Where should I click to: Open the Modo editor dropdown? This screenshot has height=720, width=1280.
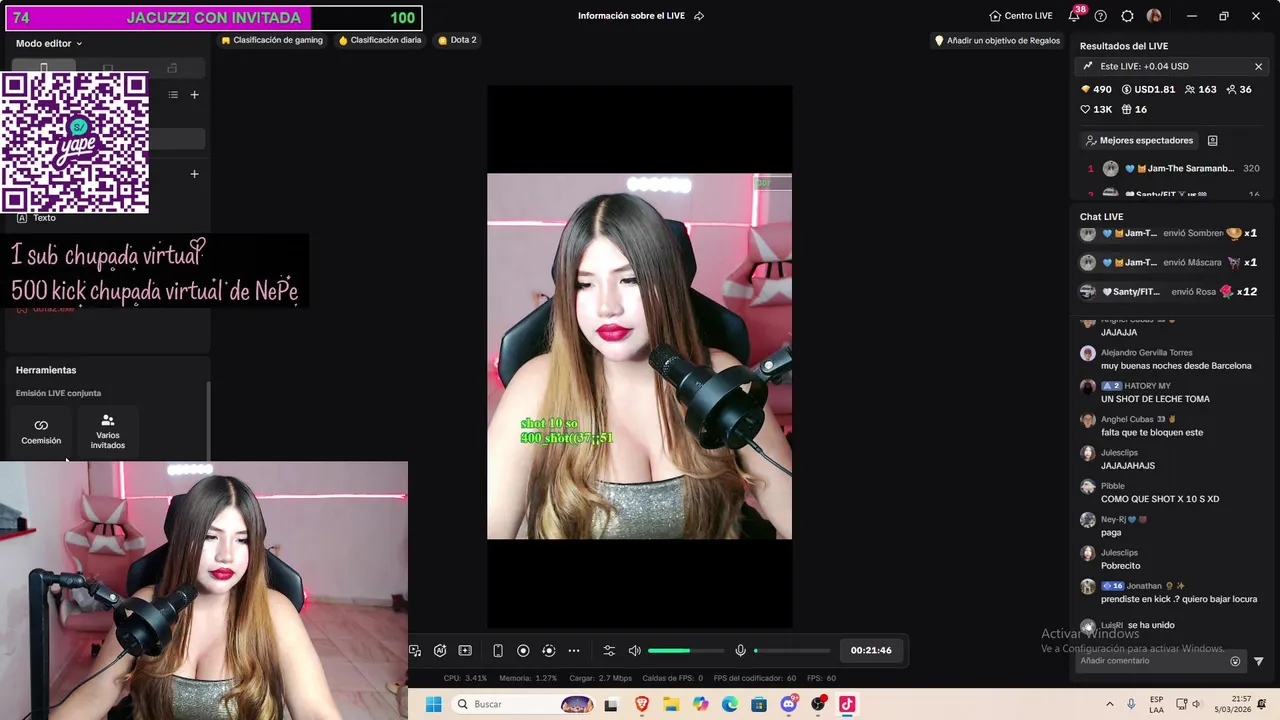(49, 43)
